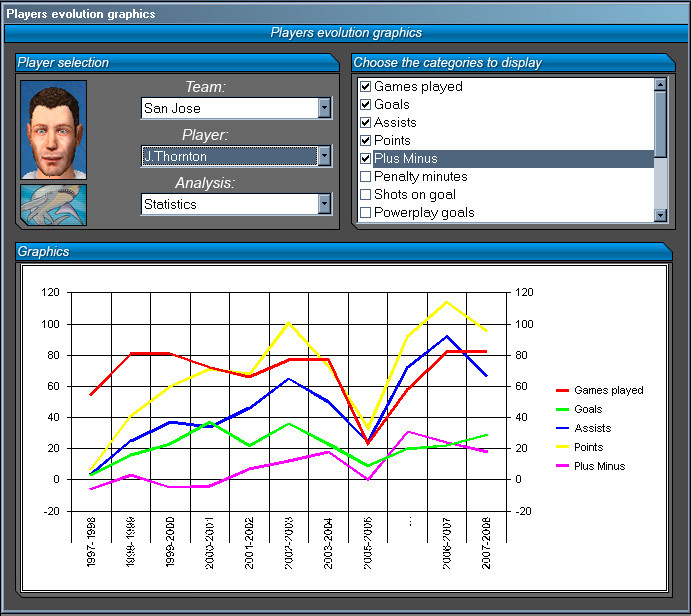
Task: Click the 2007-2008 season axis label
Action: pyautogui.click(x=486, y=543)
